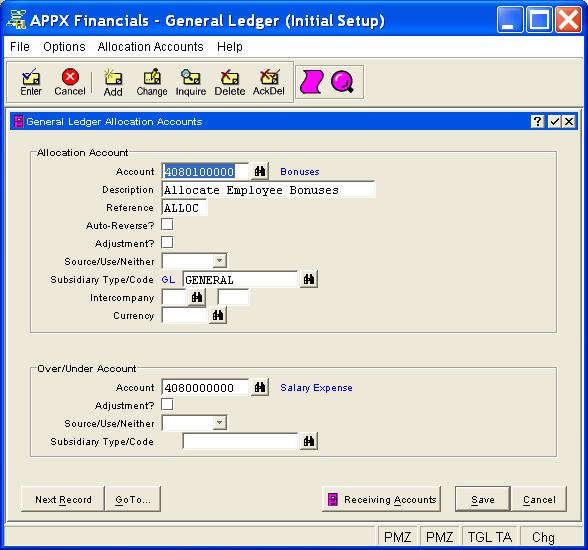This screenshot has width=588, height=550.
Task: Click the first Intercompany input field
Action: coord(174,298)
